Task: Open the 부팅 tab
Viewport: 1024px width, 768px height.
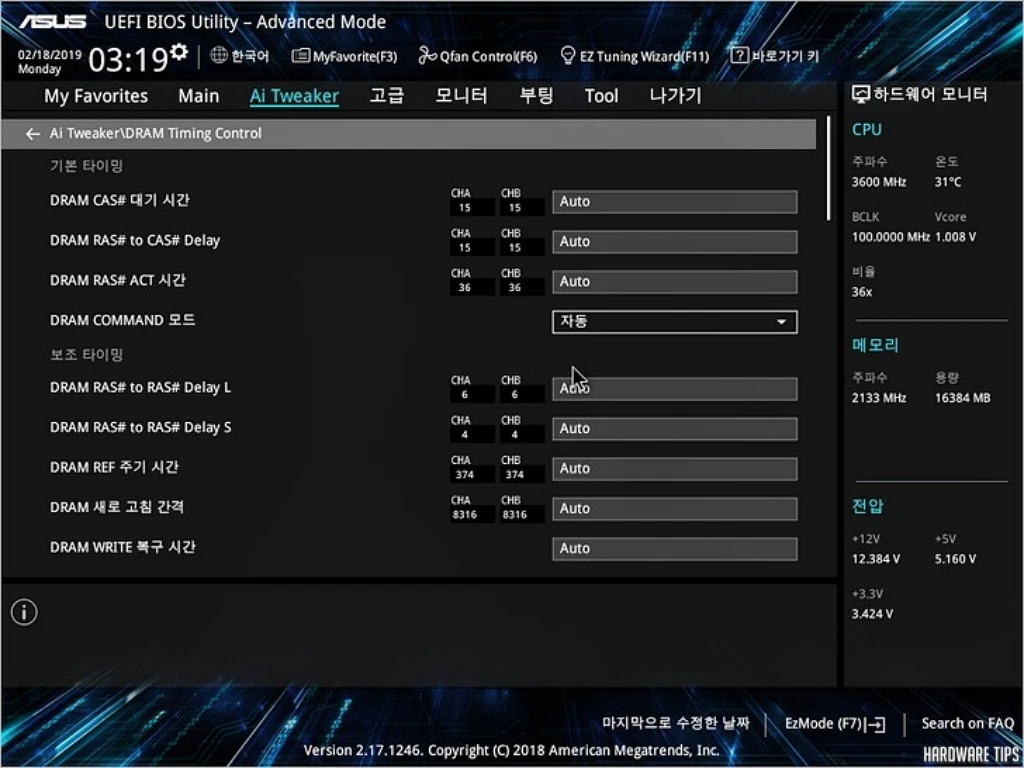Action: [x=536, y=96]
